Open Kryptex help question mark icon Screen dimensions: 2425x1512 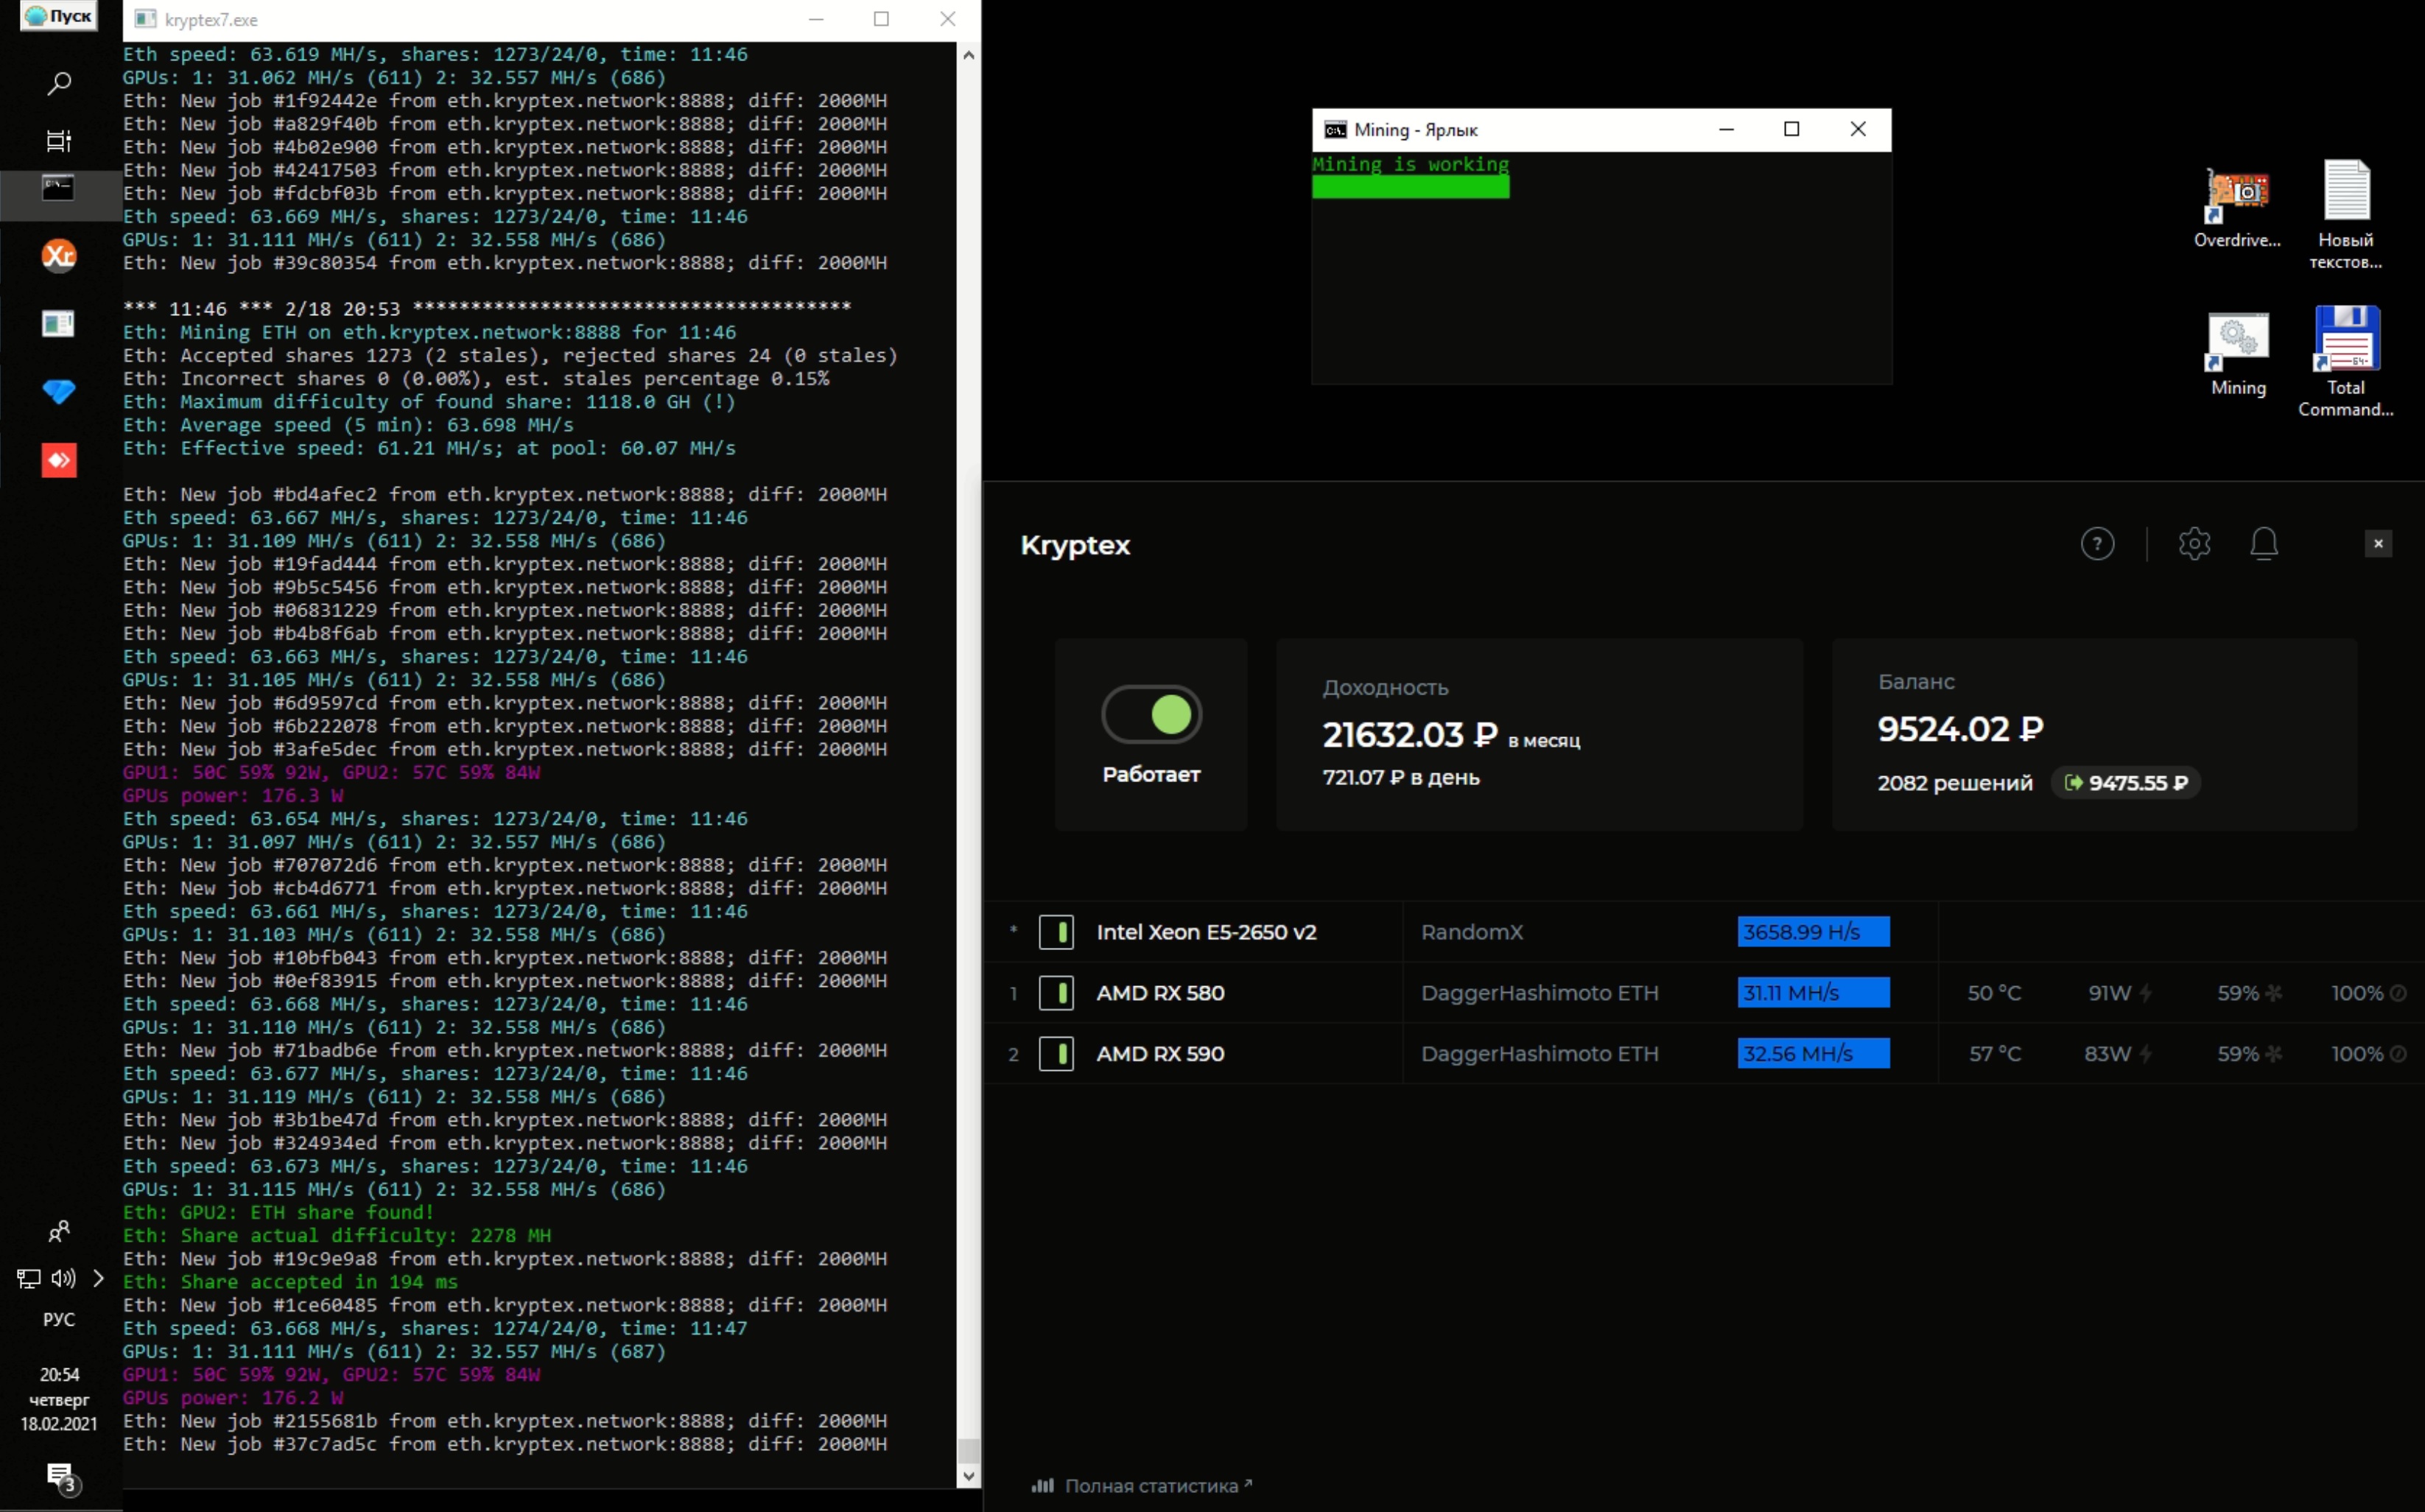(2097, 544)
